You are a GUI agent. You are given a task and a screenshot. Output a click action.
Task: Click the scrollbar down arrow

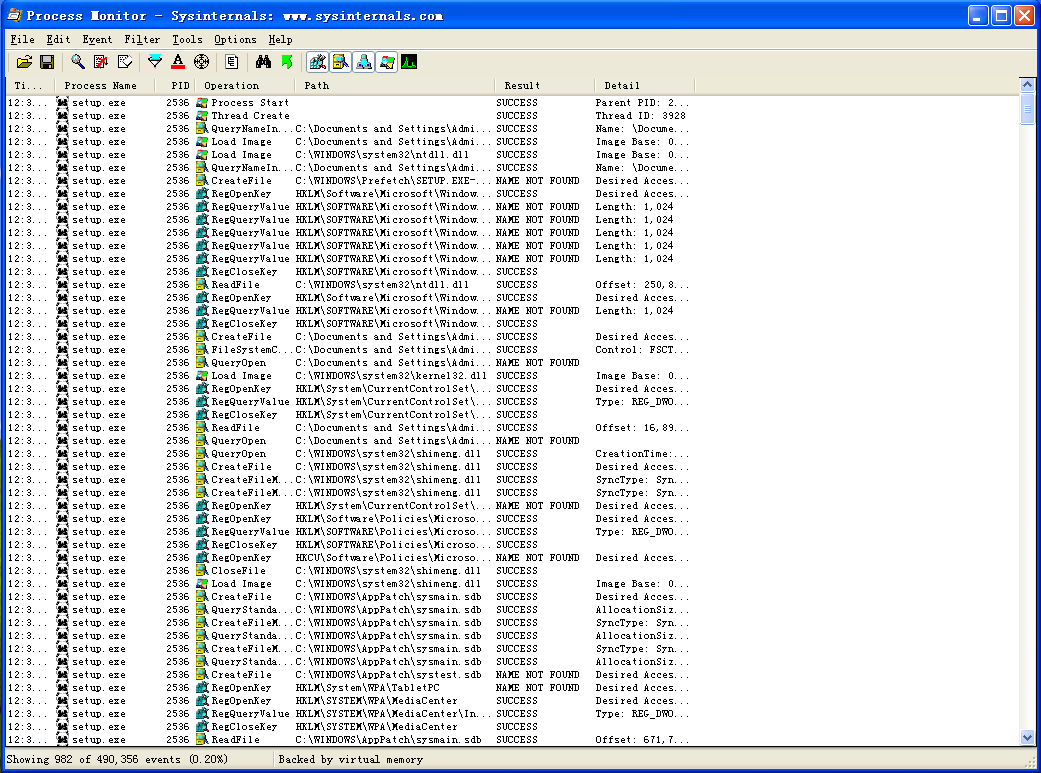pyautogui.click(x=1027, y=737)
